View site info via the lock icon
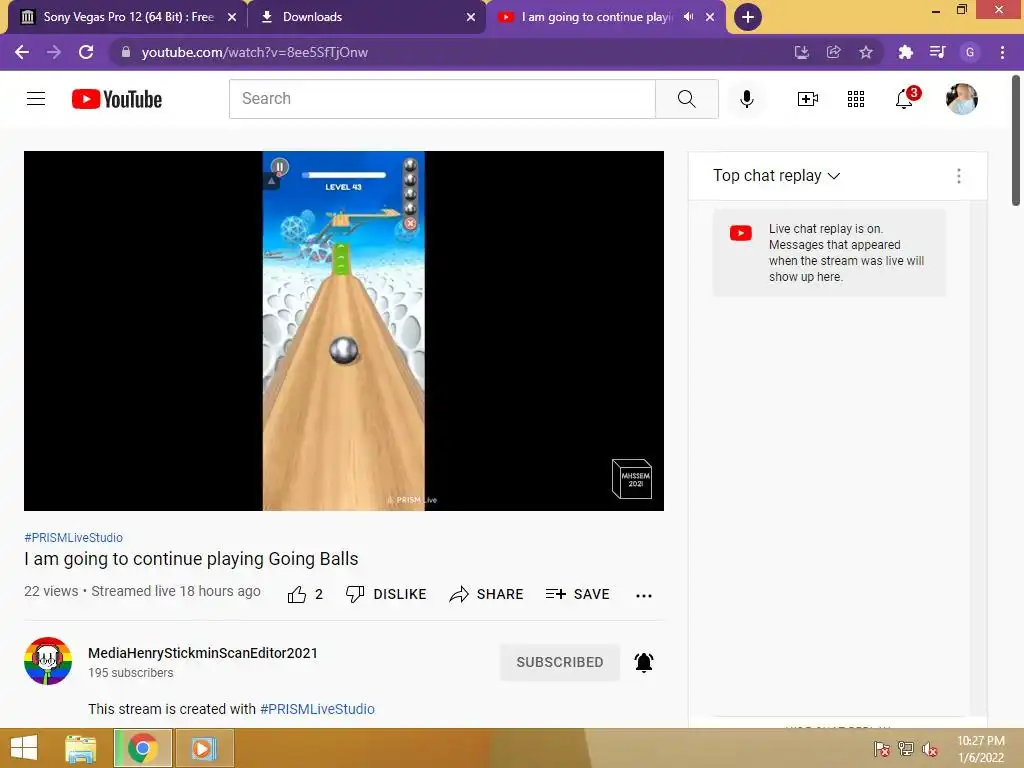Viewport: 1024px width, 768px height. tap(126, 52)
